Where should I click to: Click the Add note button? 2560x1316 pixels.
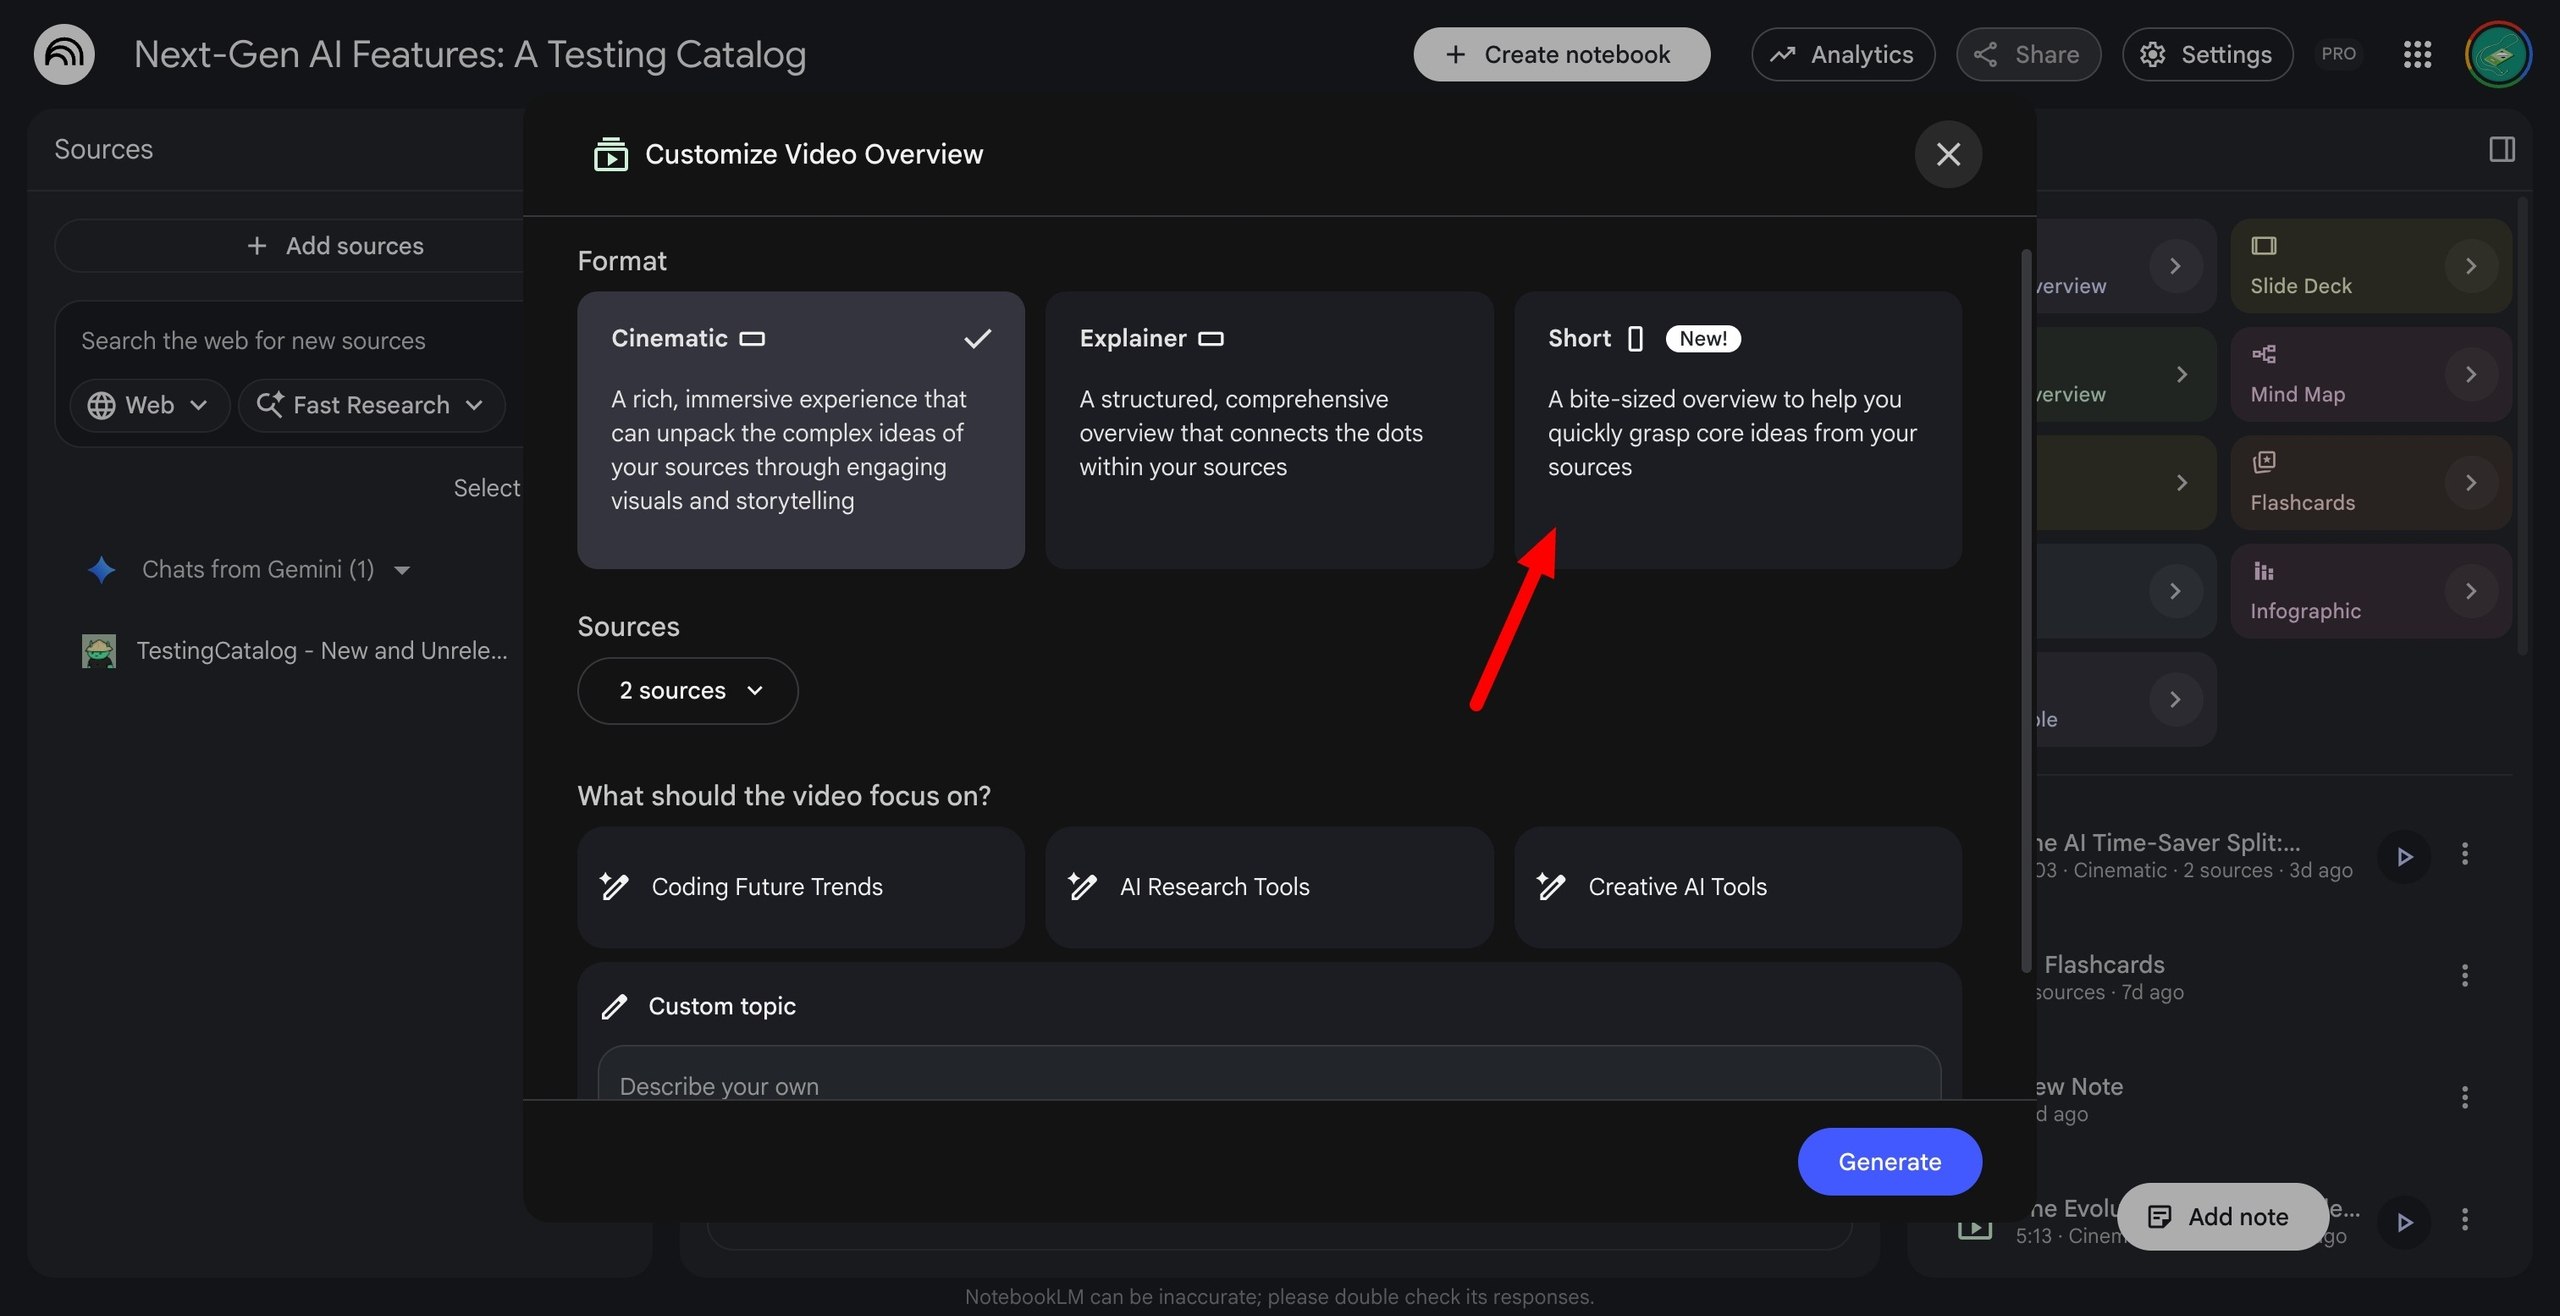[x=2223, y=1217]
